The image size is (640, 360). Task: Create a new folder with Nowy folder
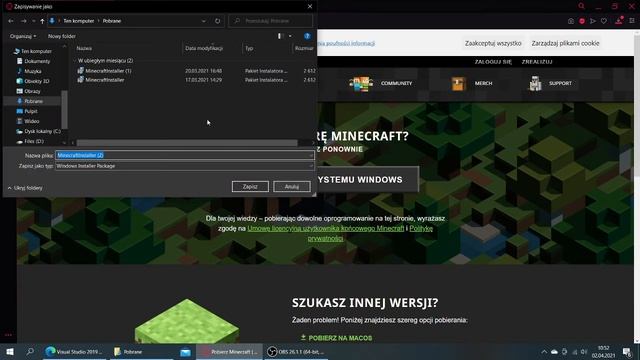62,36
